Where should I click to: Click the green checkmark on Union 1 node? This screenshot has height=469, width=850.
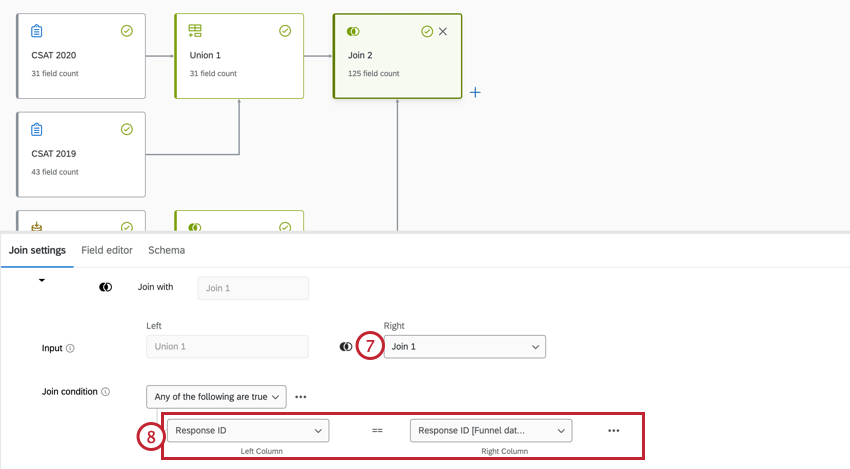coord(285,31)
